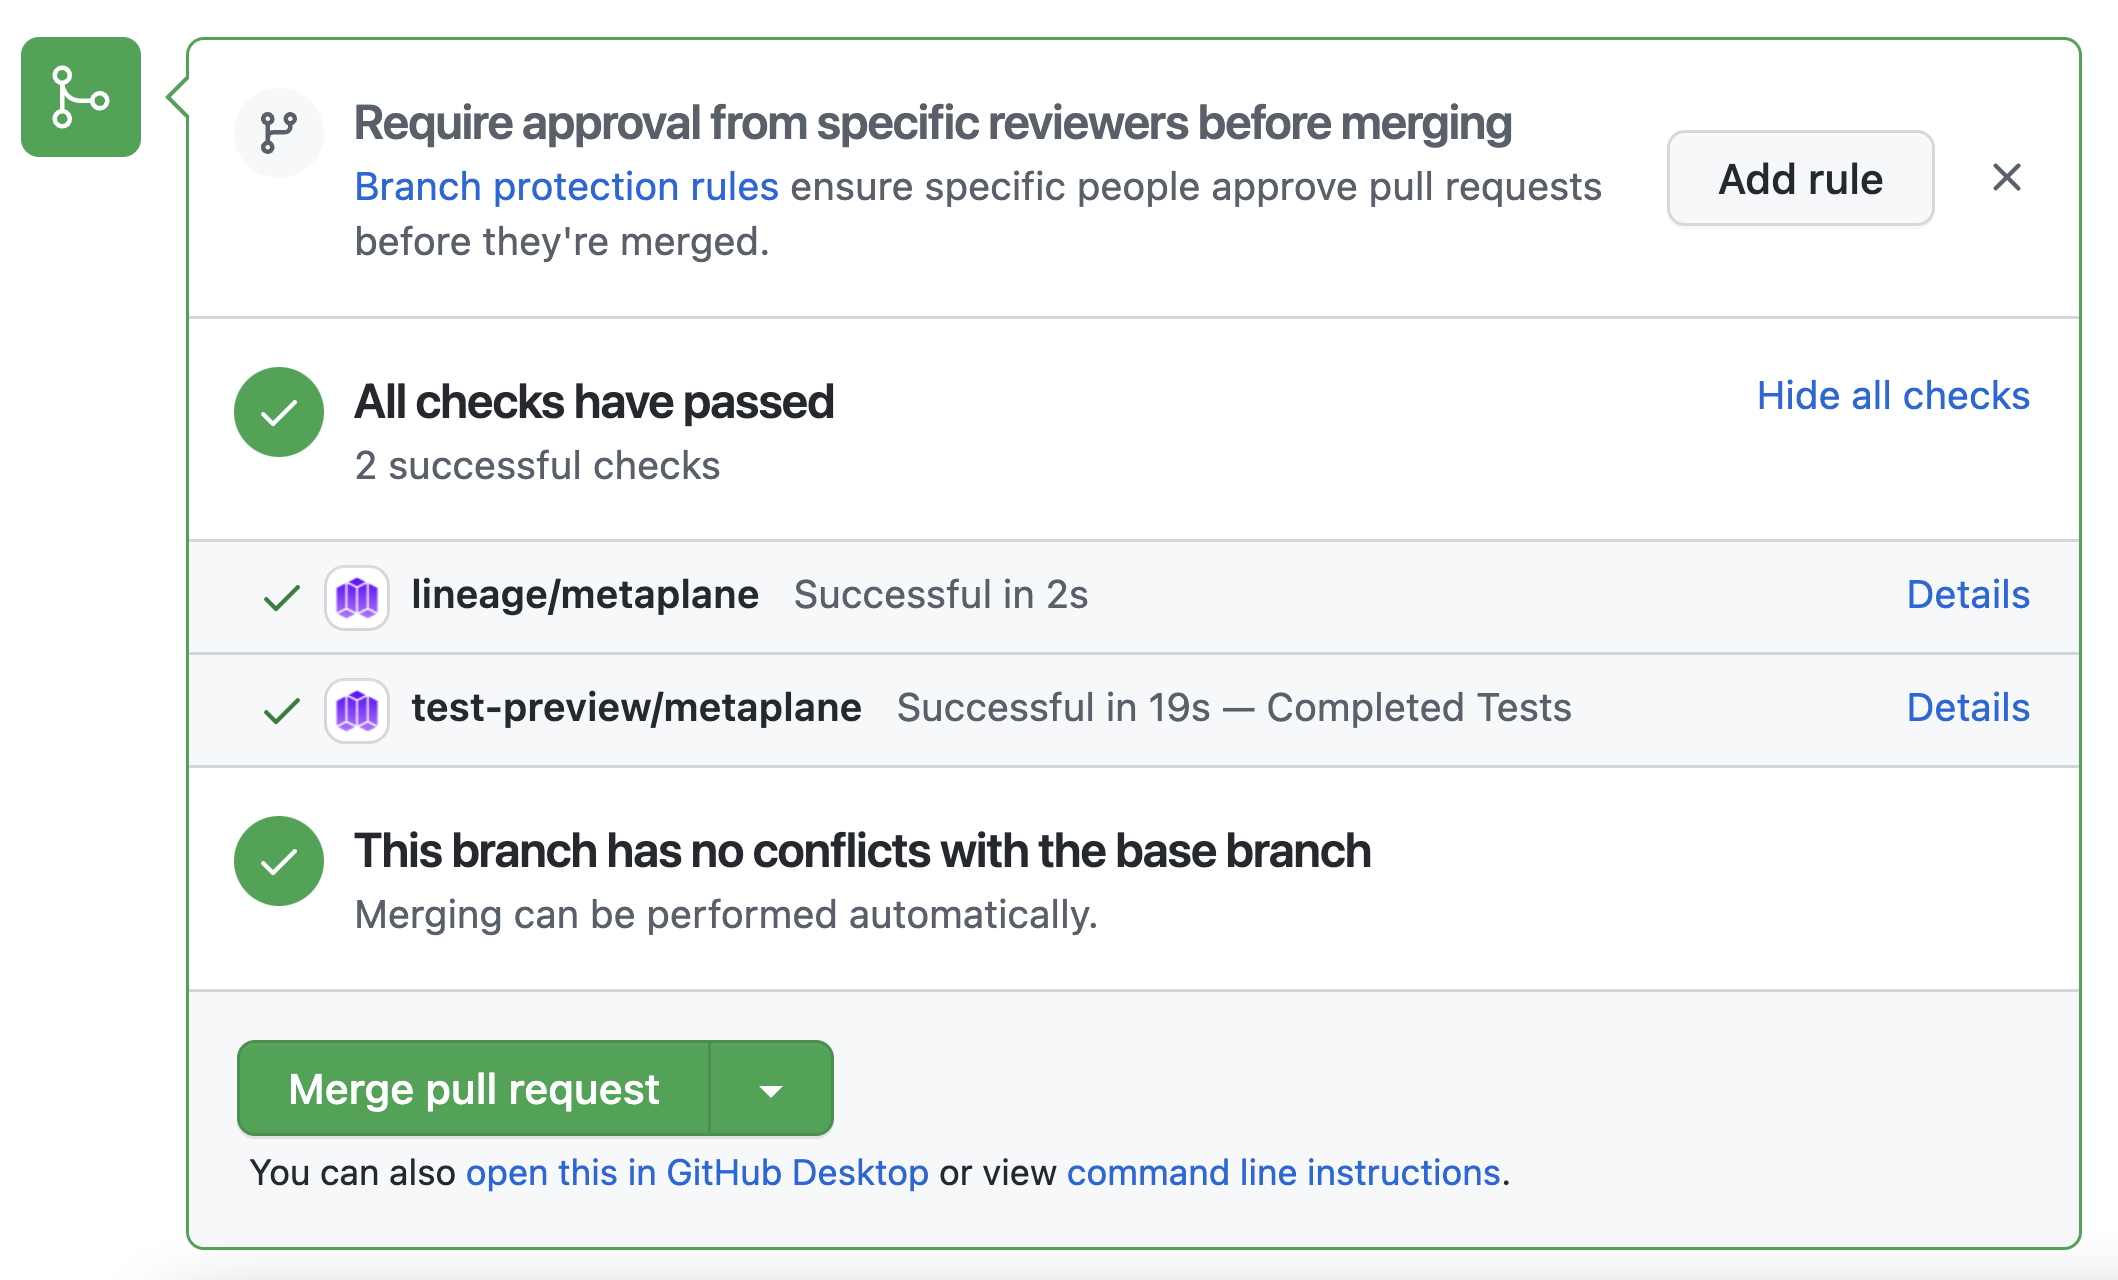Click open this in GitHub Desktop link

click(x=697, y=1173)
